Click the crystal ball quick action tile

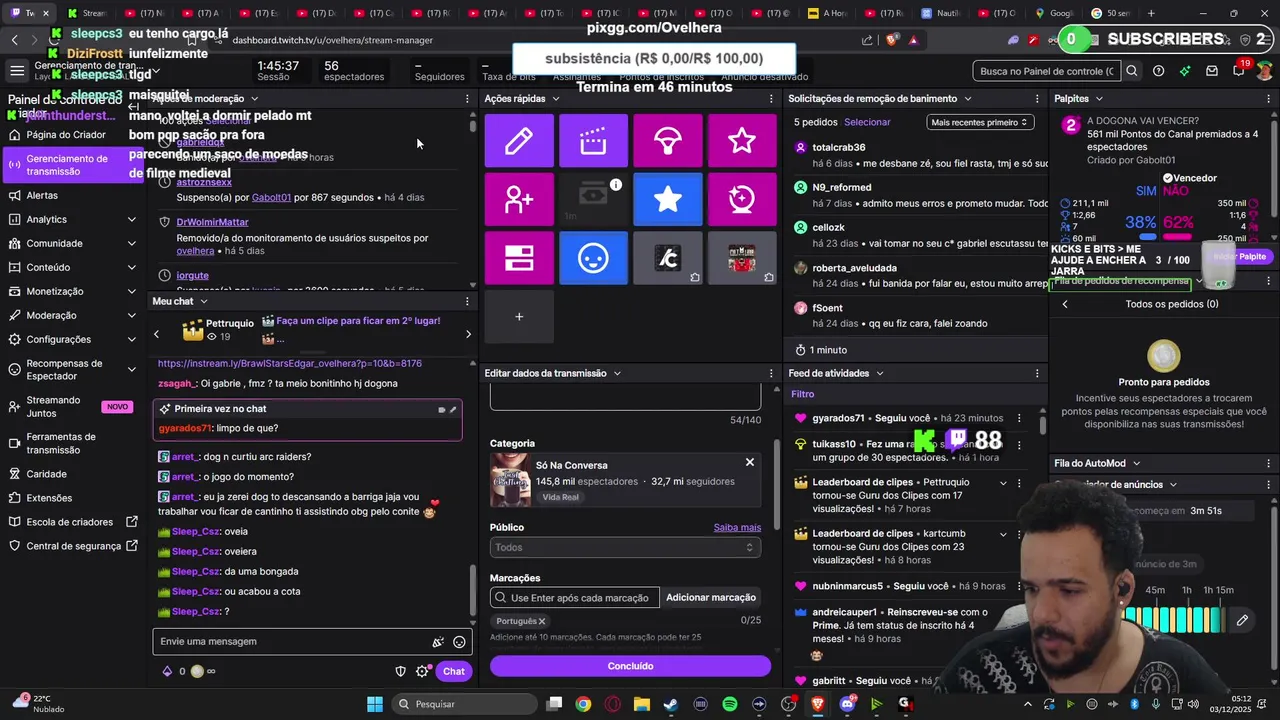pyautogui.click(x=742, y=199)
